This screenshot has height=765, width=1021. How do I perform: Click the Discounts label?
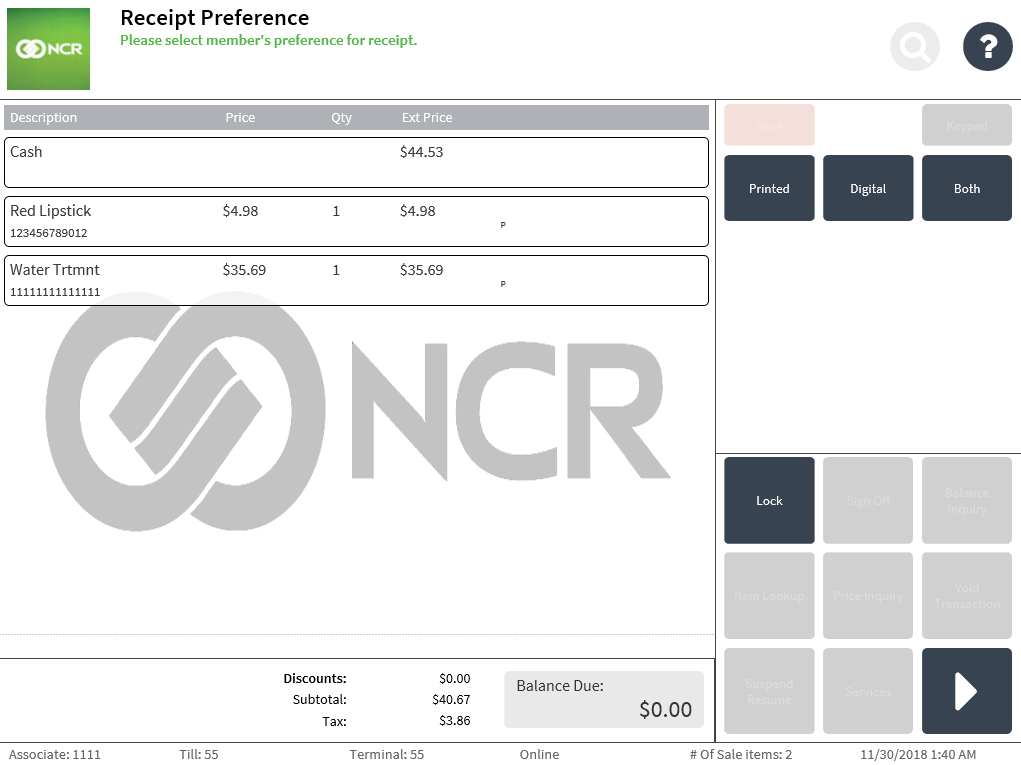coord(315,678)
